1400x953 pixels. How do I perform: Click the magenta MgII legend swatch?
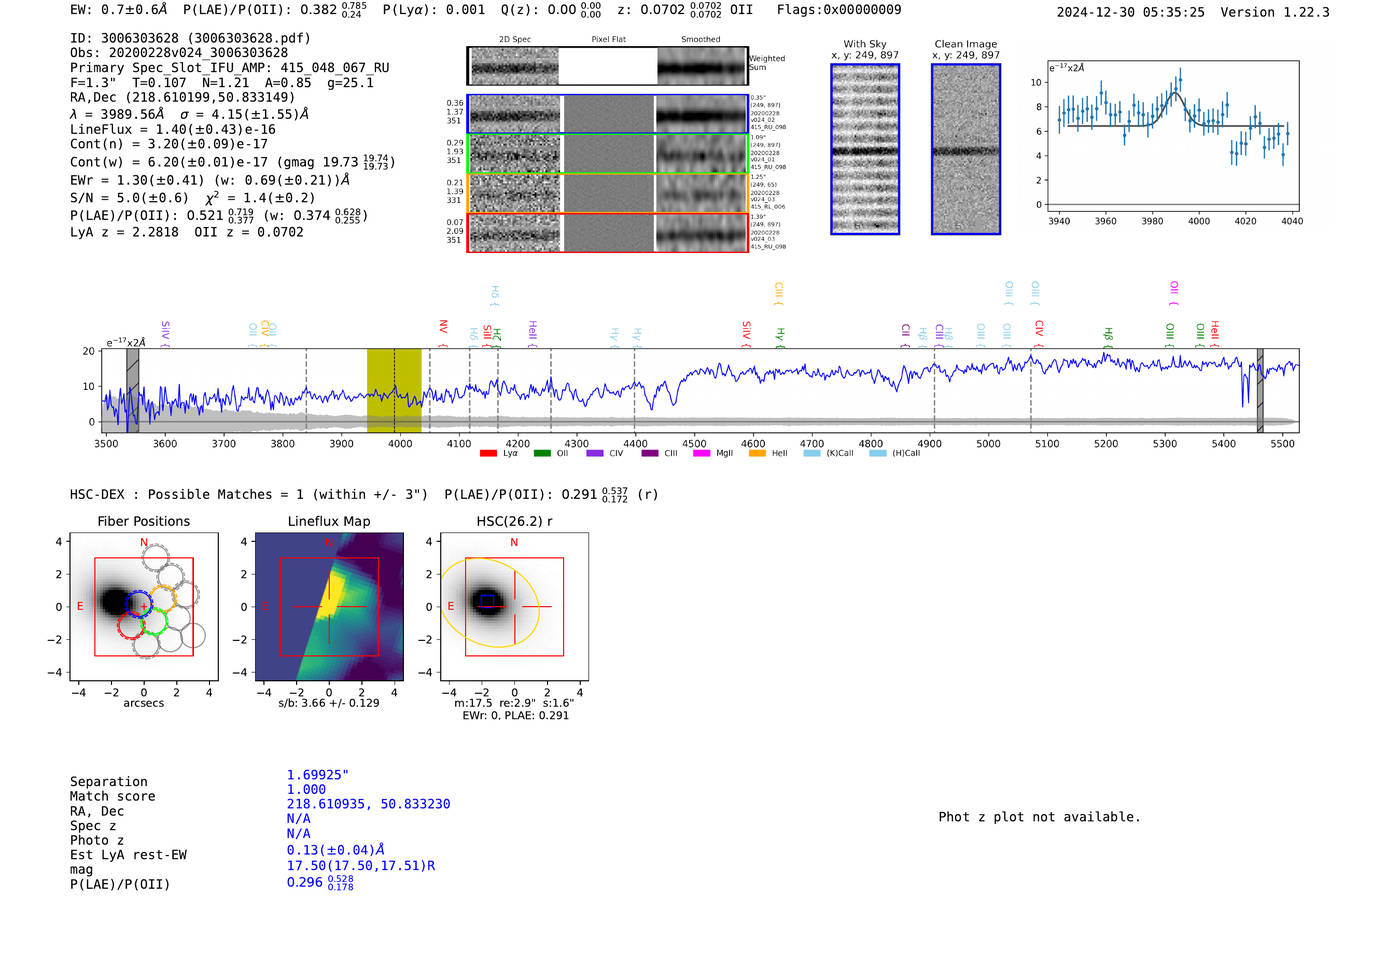(x=701, y=453)
